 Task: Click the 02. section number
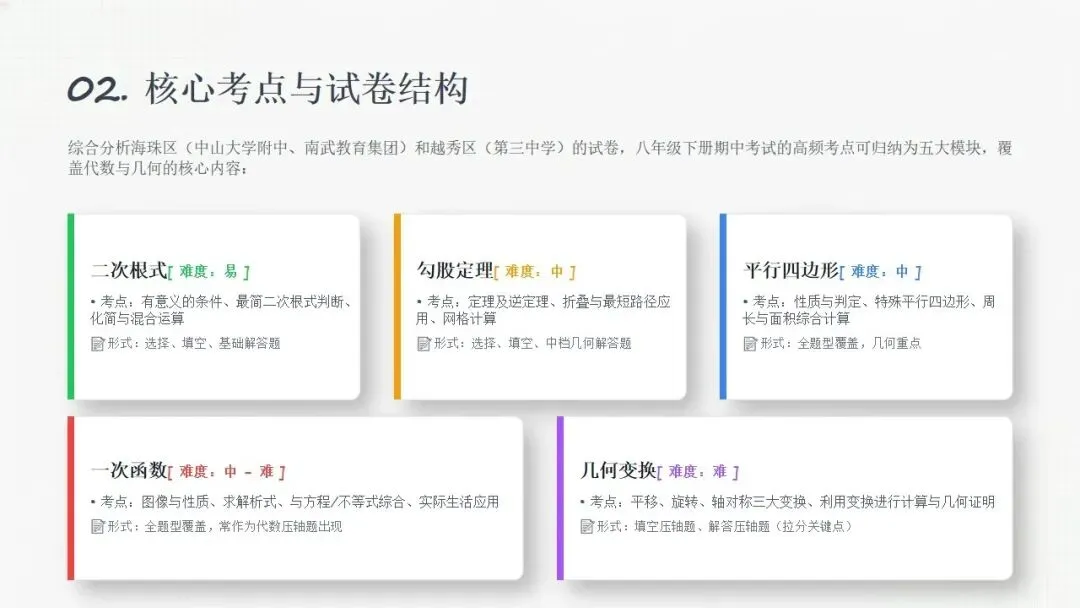98,90
